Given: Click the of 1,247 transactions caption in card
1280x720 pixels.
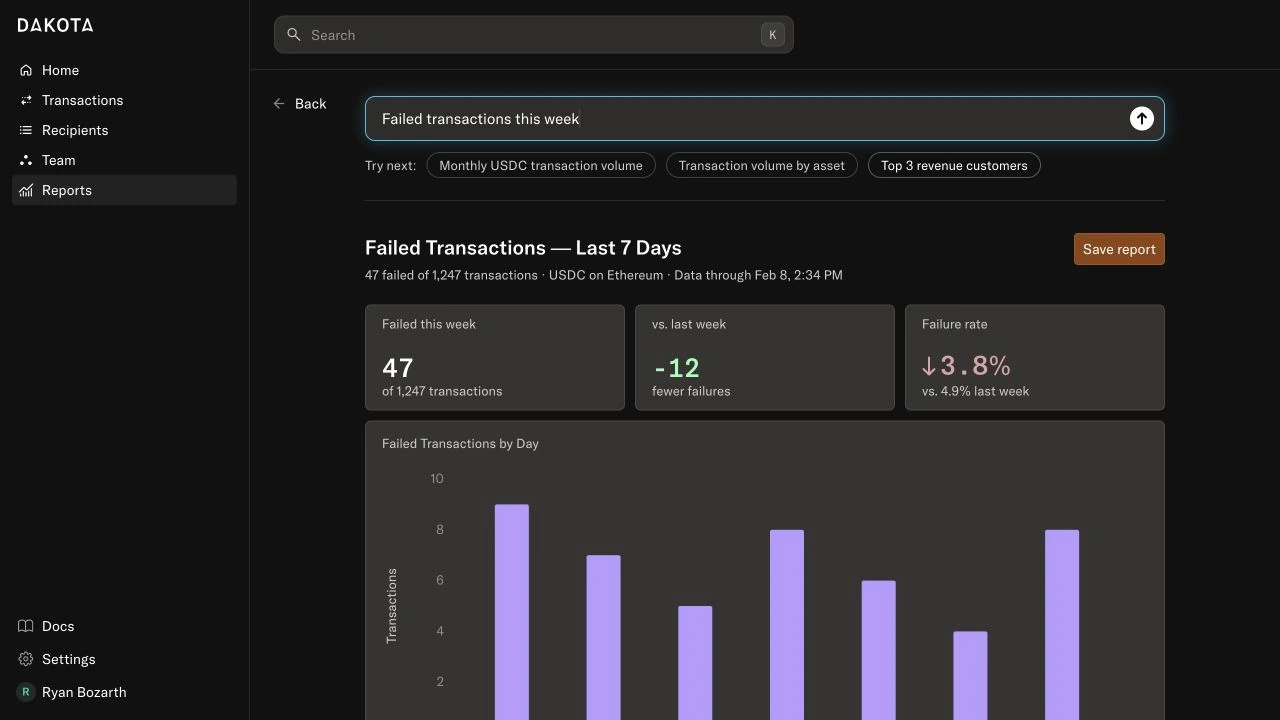Looking at the screenshot, I should pos(442,391).
